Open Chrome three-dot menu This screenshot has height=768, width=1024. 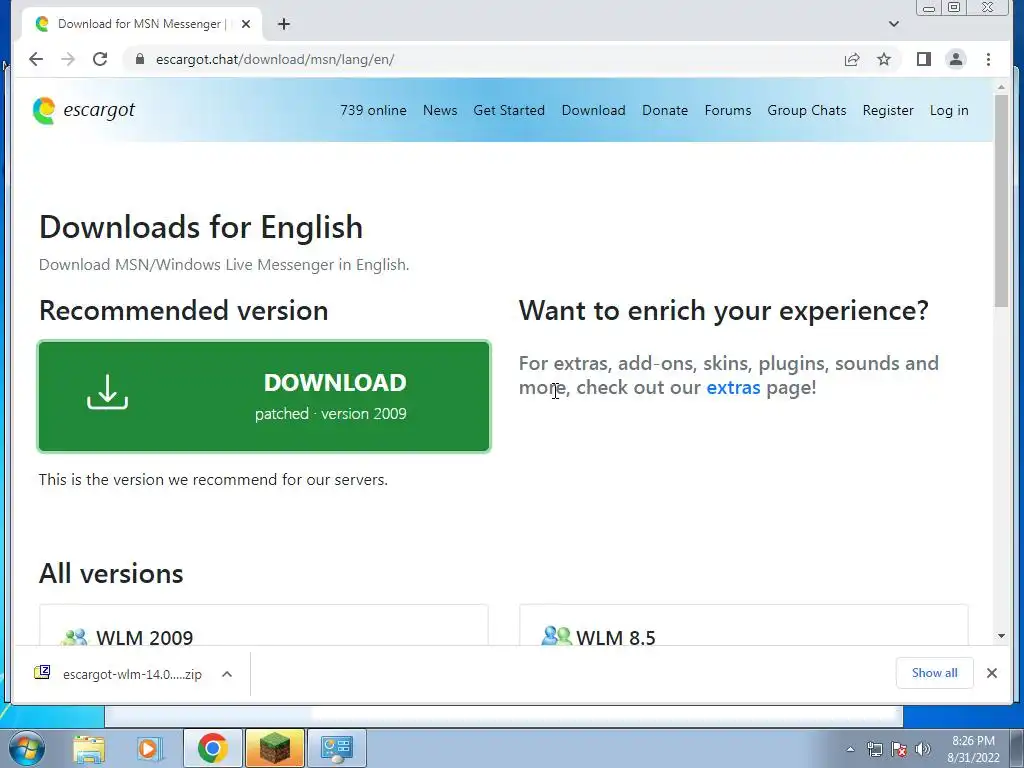(x=988, y=59)
